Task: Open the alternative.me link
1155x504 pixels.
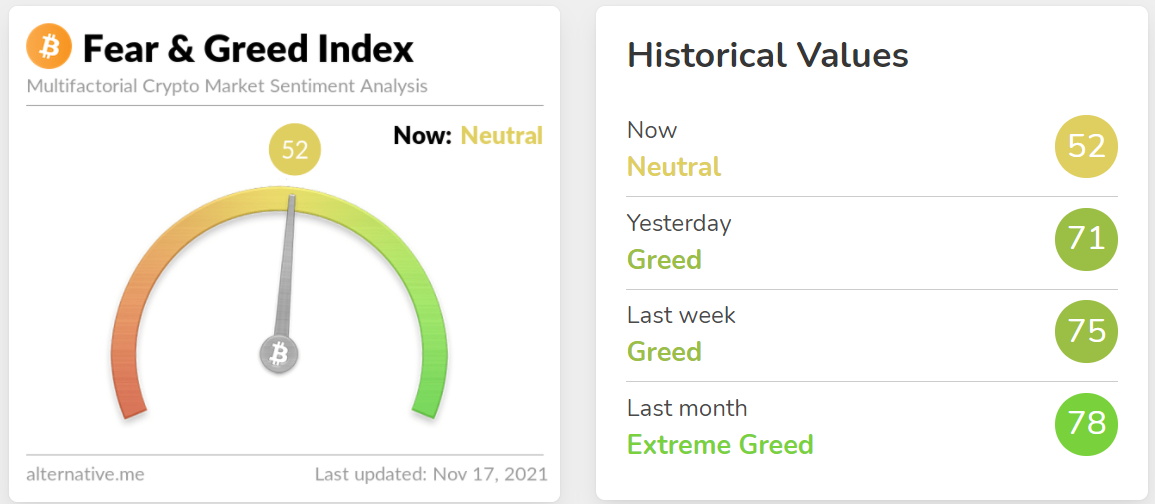Action: pyautogui.click(x=85, y=474)
